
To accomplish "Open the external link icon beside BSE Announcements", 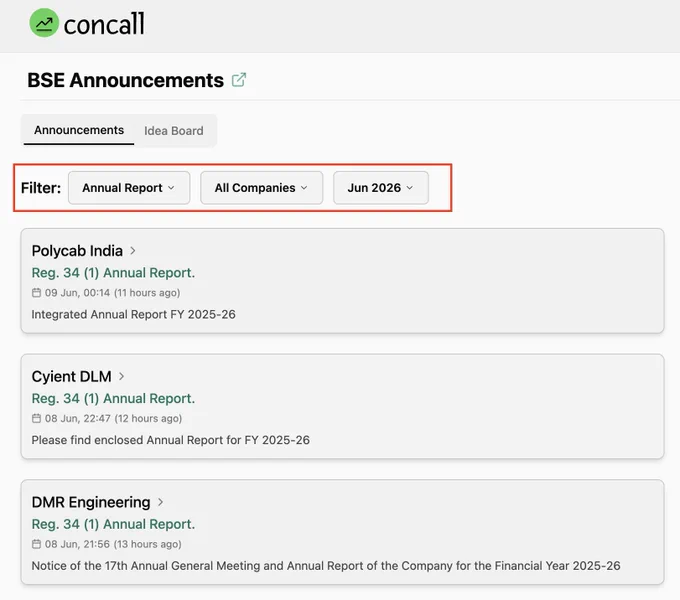I will 239,80.
